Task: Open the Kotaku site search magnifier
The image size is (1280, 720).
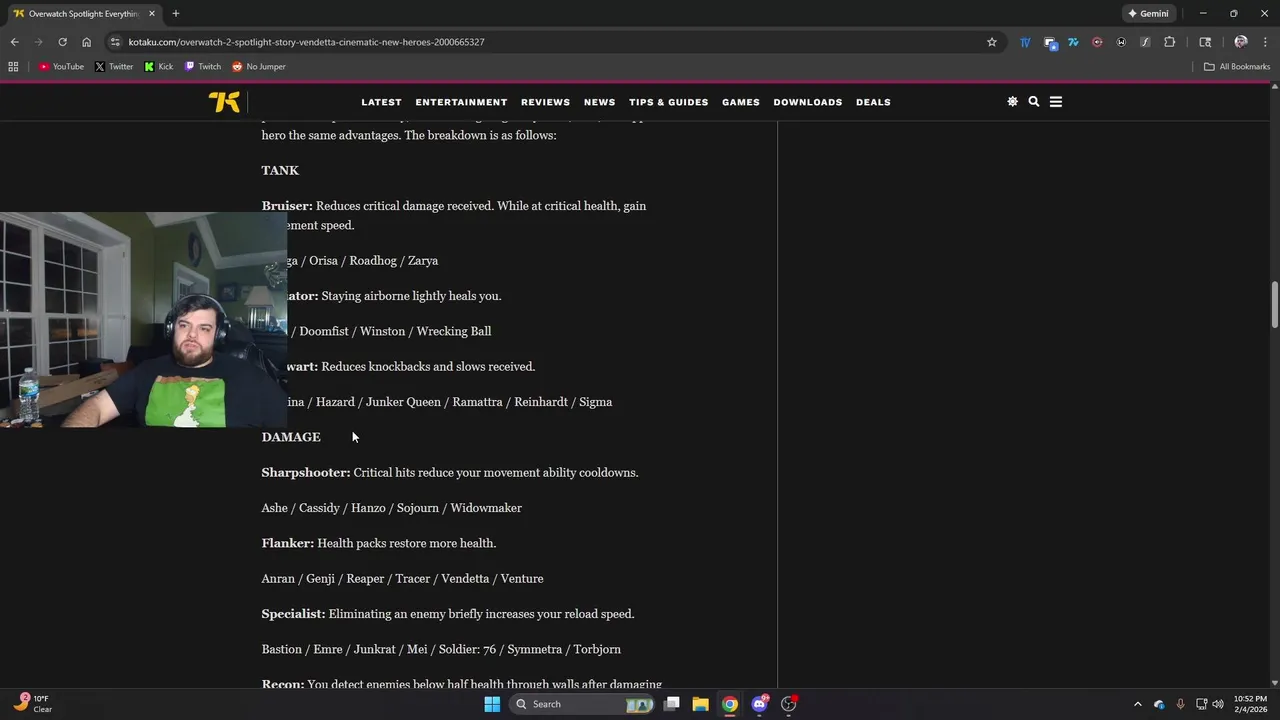Action: (x=1034, y=102)
